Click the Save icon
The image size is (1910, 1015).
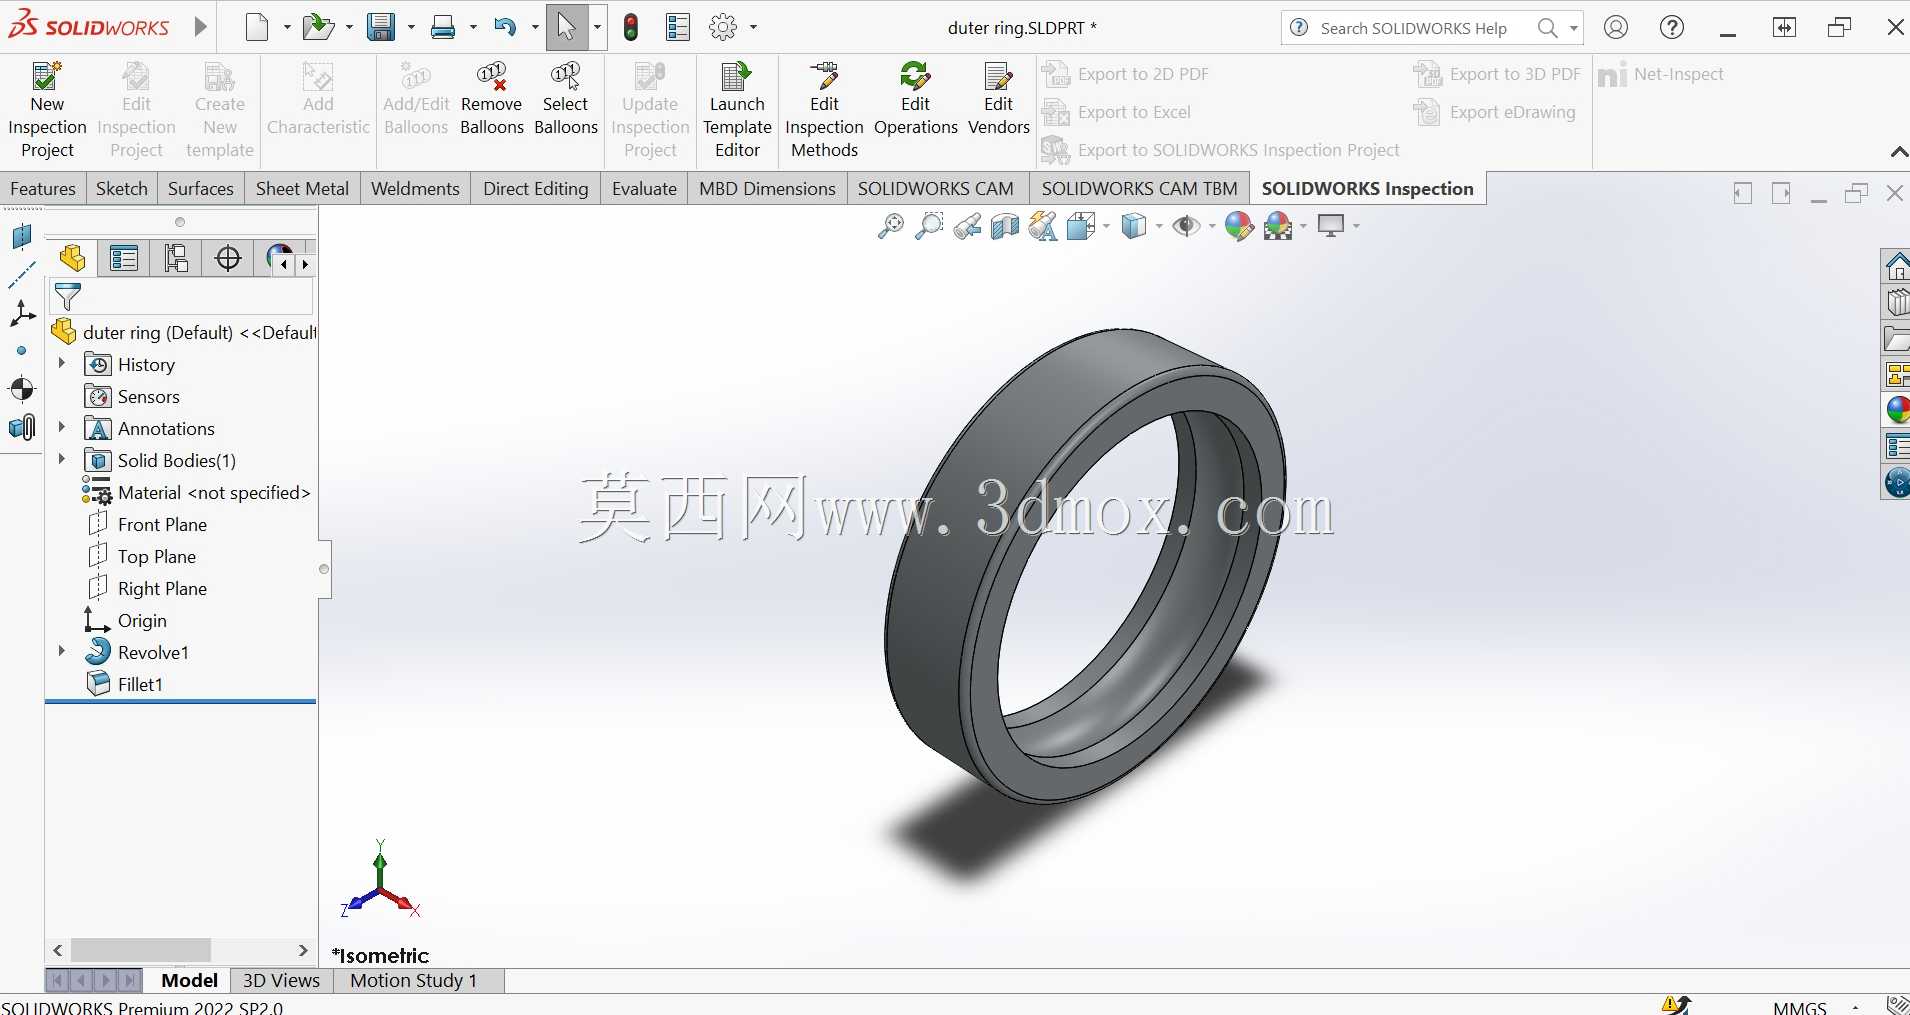(380, 27)
